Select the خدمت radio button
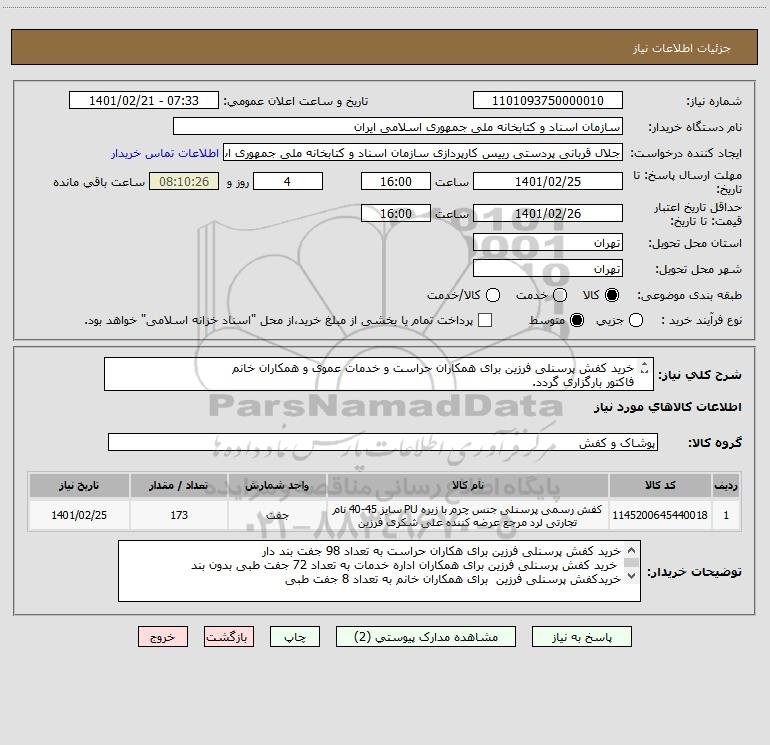 point(560,295)
